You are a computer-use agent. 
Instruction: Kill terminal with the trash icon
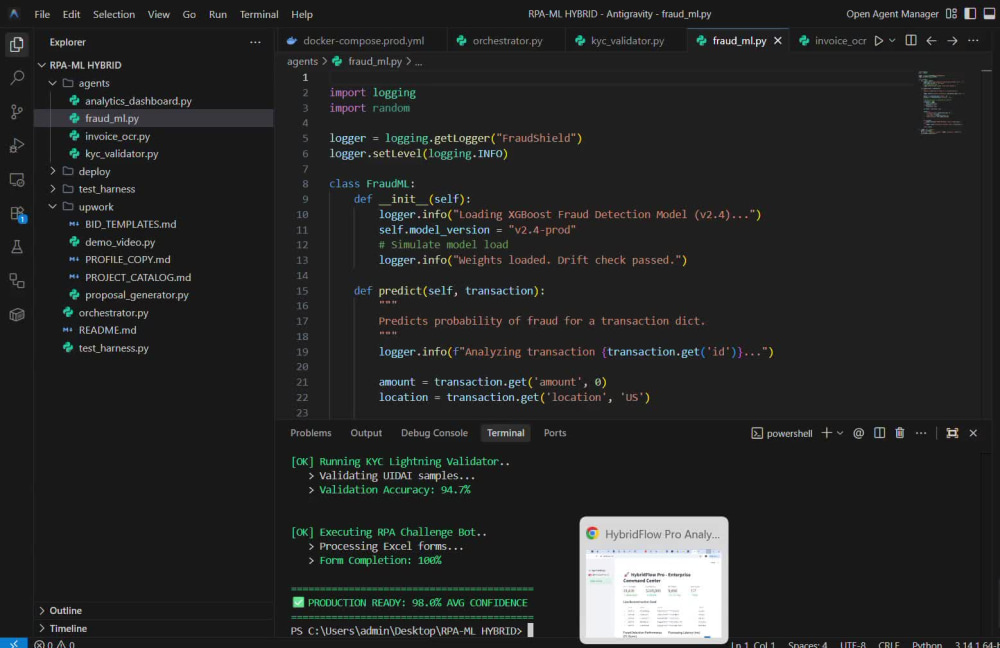coord(900,433)
